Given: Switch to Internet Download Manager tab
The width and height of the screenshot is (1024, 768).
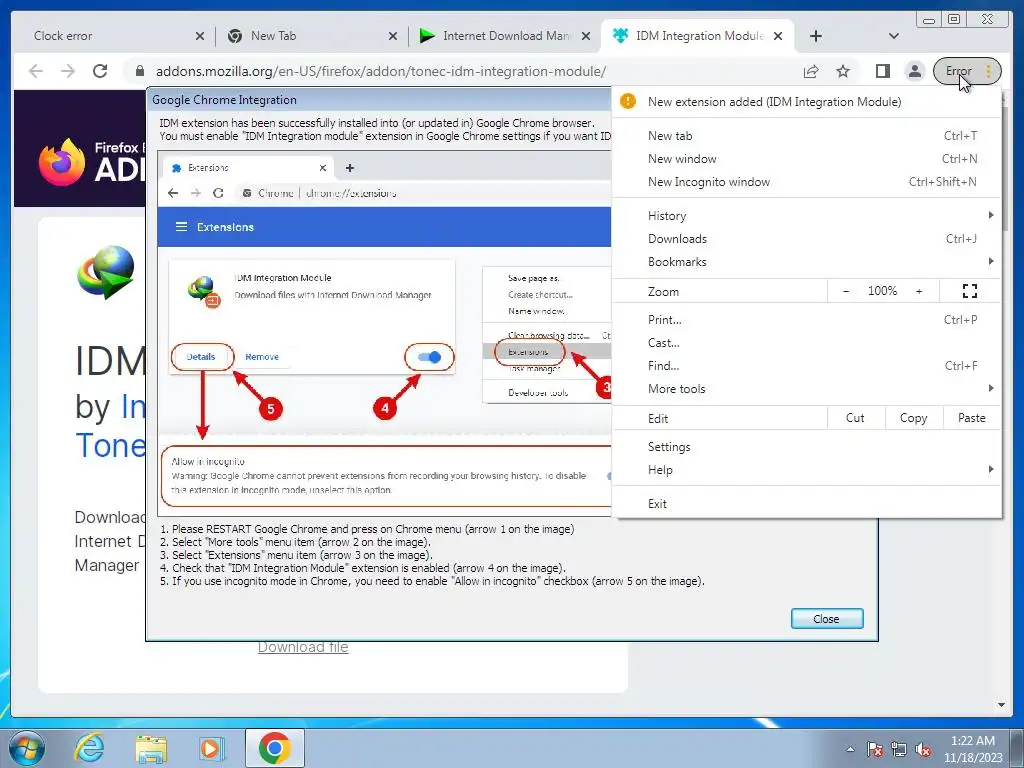Looking at the screenshot, I should tap(500, 36).
